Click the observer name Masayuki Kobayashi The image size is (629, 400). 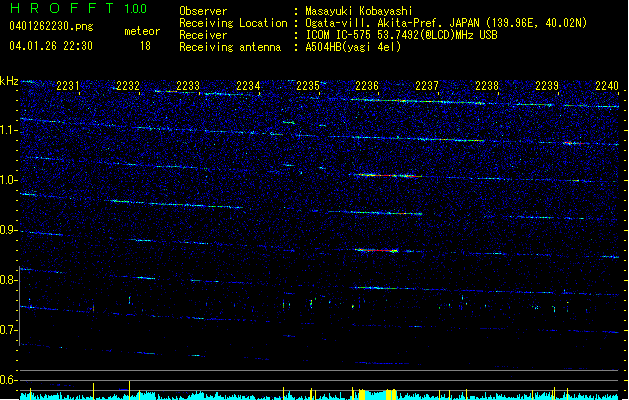tap(359, 11)
